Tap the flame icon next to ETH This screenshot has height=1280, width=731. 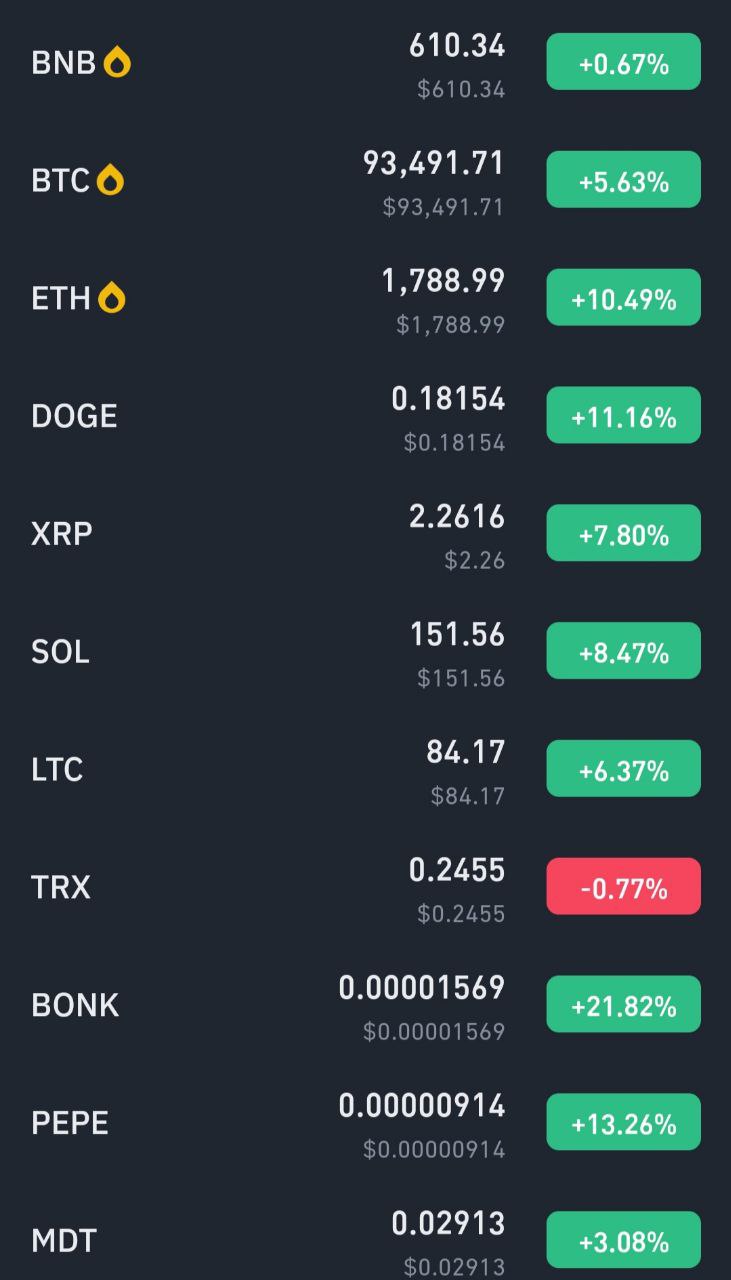(x=112, y=298)
